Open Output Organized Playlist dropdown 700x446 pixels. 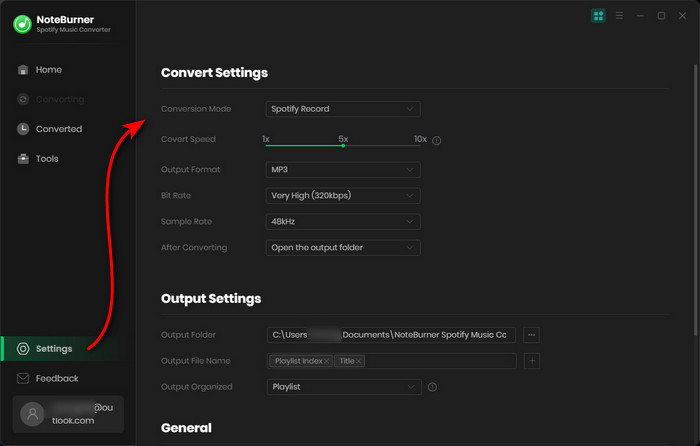tap(344, 387)
